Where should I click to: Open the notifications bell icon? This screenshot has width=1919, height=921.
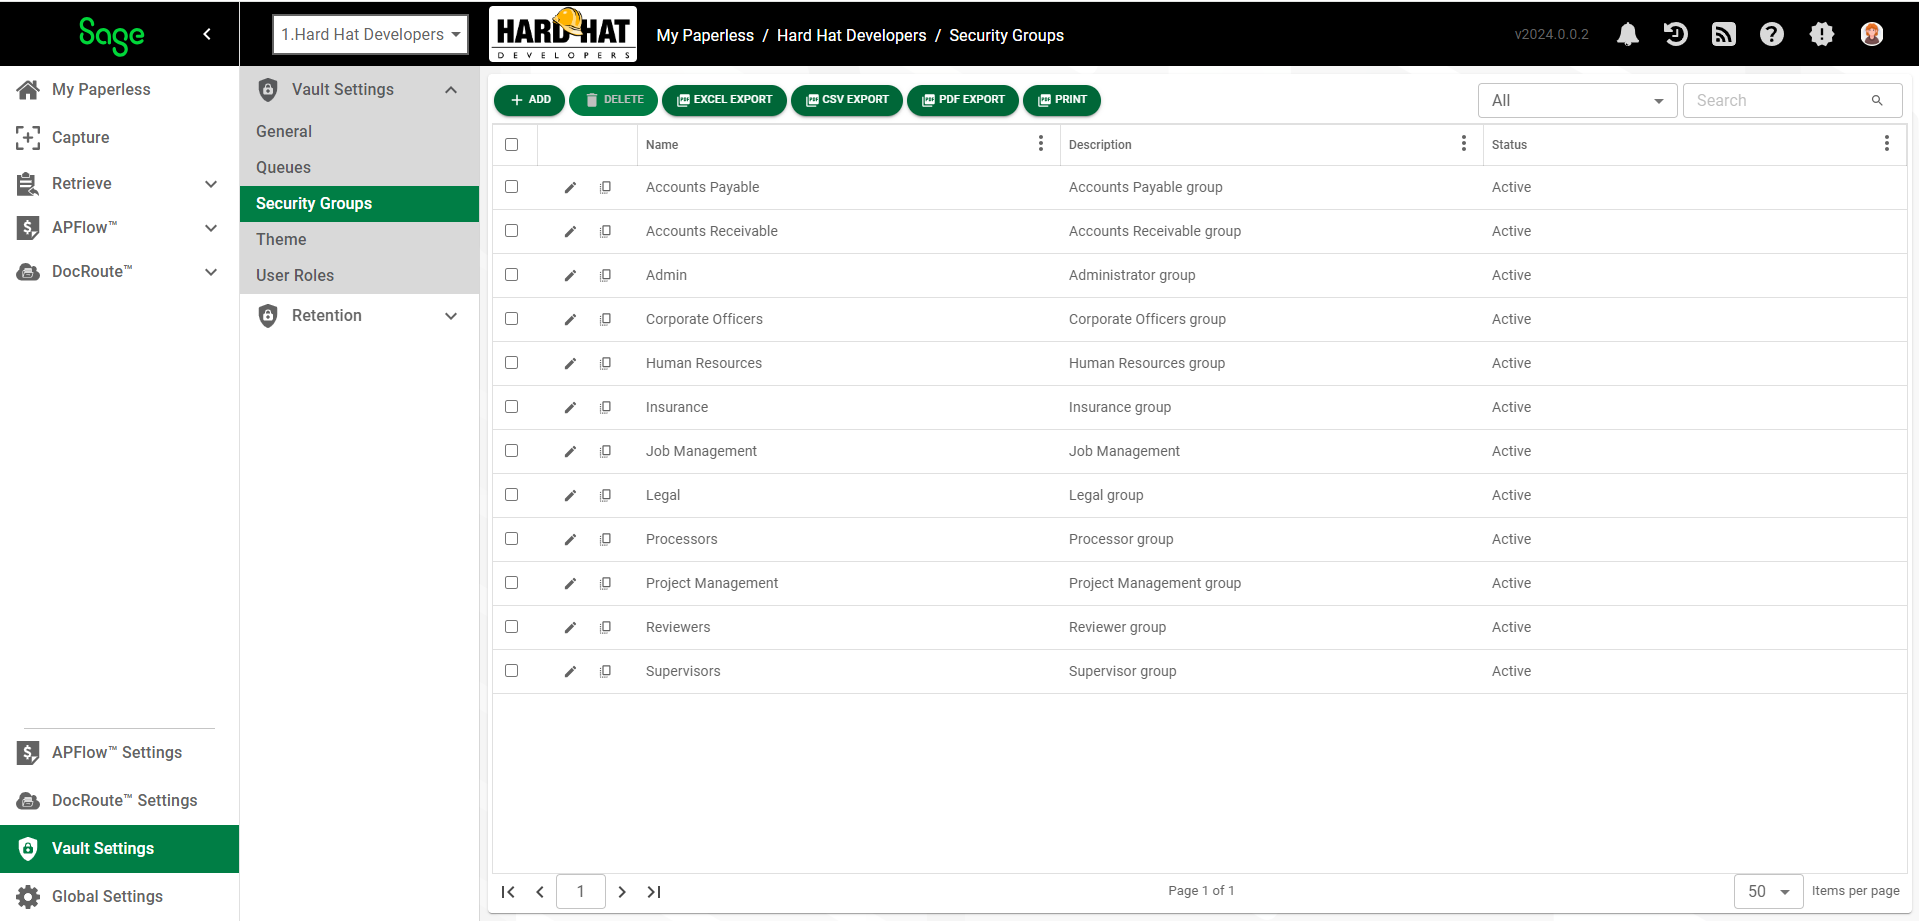click(x=1628, y=35)
